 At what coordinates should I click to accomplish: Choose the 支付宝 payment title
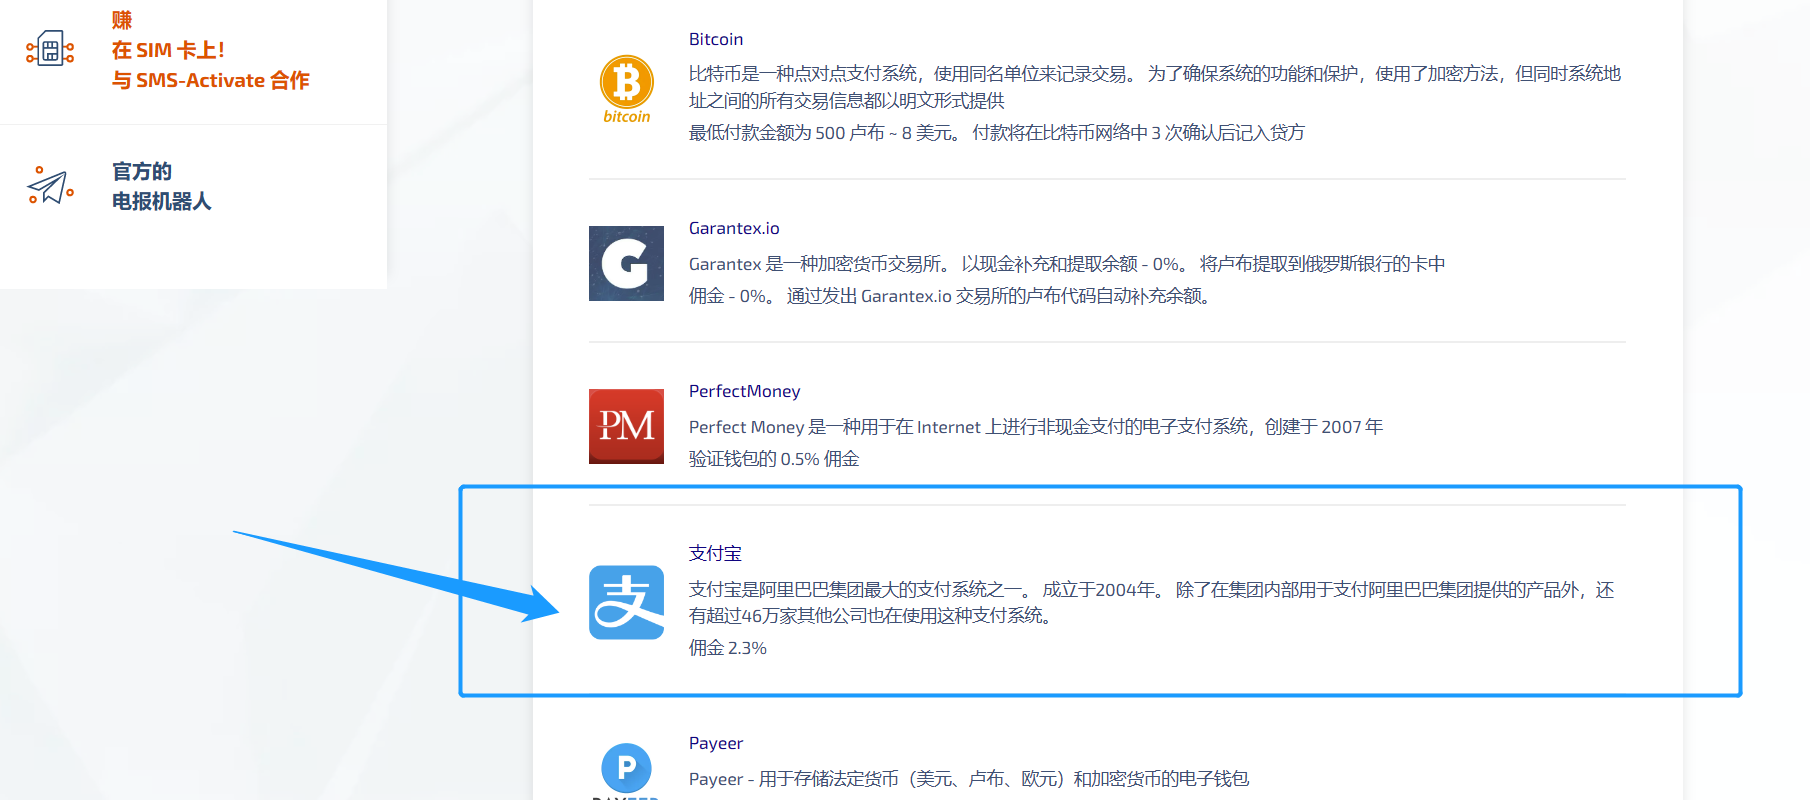(x=715, y=553)
